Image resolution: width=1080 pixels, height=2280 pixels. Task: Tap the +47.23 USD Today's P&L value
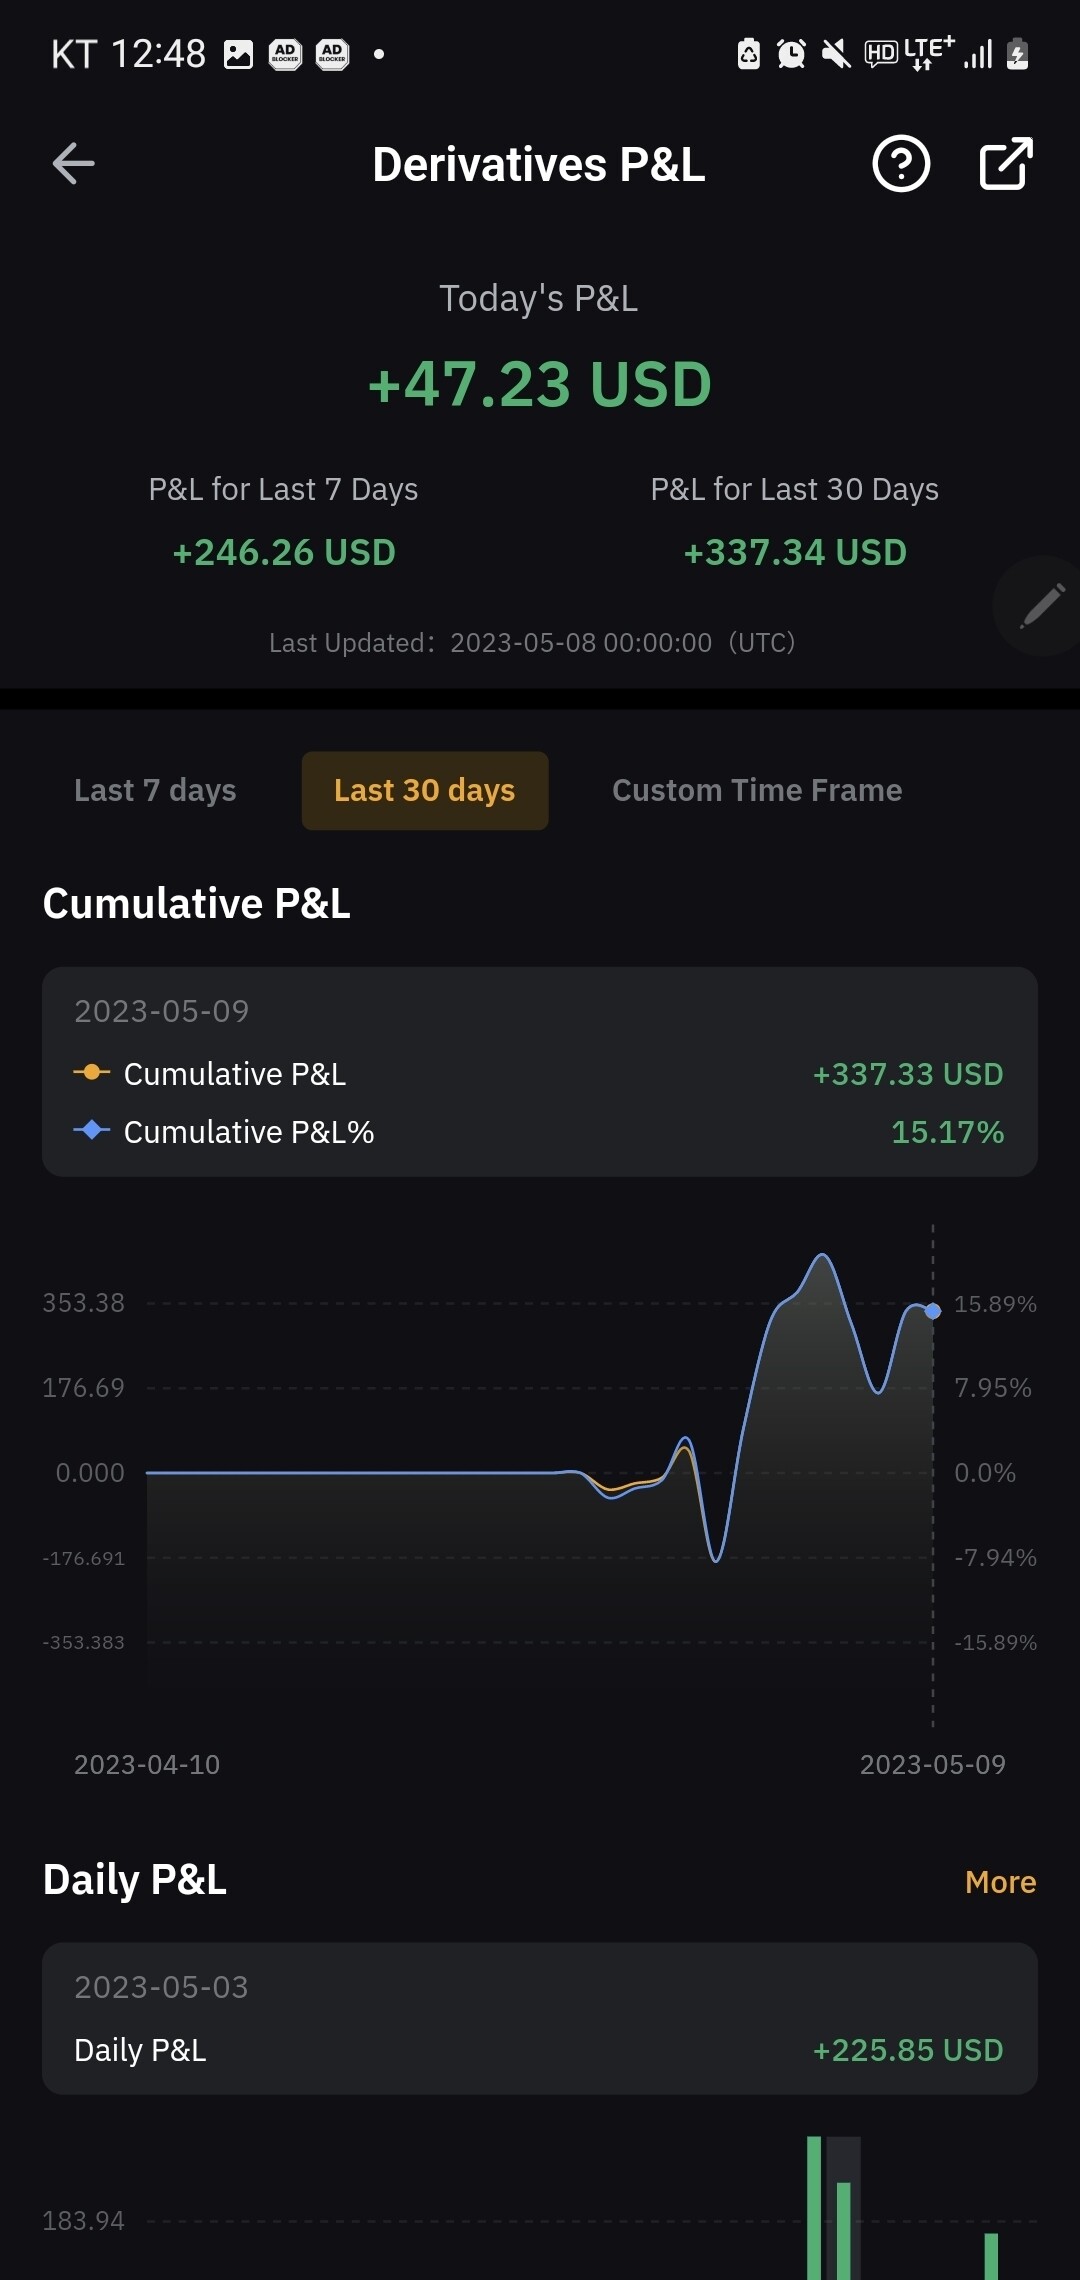pos(540,385)
